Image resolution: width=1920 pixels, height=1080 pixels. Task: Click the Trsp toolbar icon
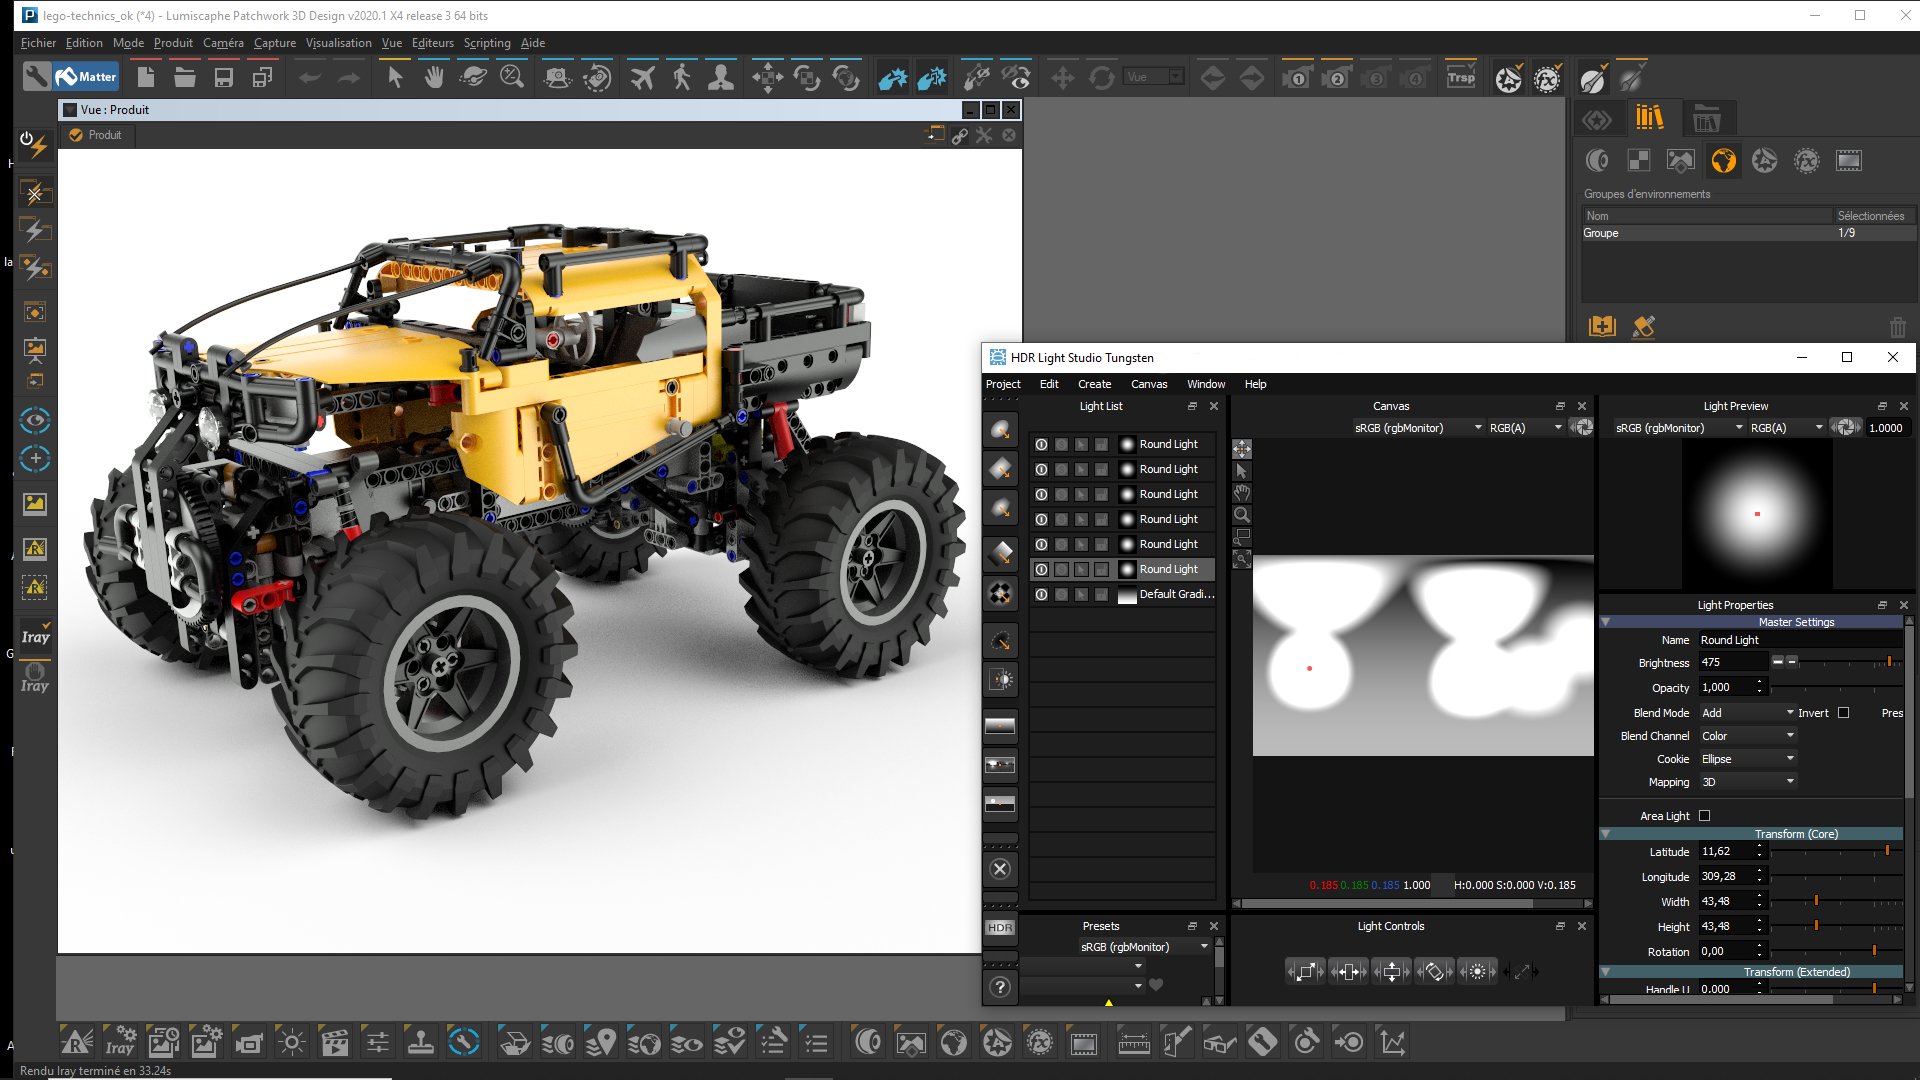pos(1460,77)
